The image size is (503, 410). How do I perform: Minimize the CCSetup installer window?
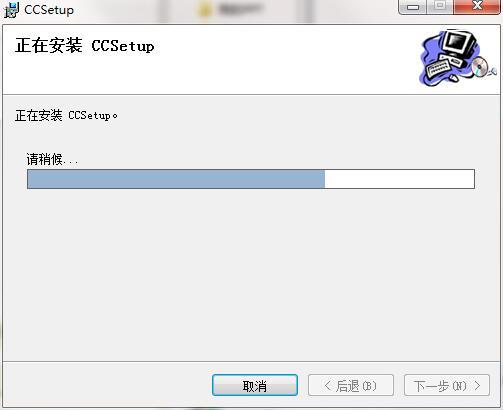[x=413, y=7]
